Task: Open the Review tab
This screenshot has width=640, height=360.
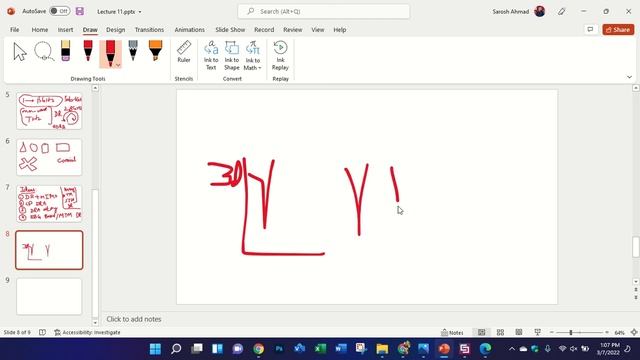Action: [293, 29]
